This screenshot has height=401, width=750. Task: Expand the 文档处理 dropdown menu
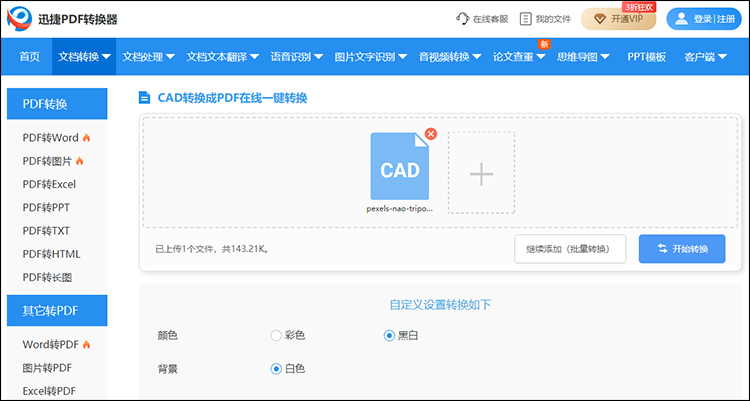pyautogui.click(x=148, y=57)
